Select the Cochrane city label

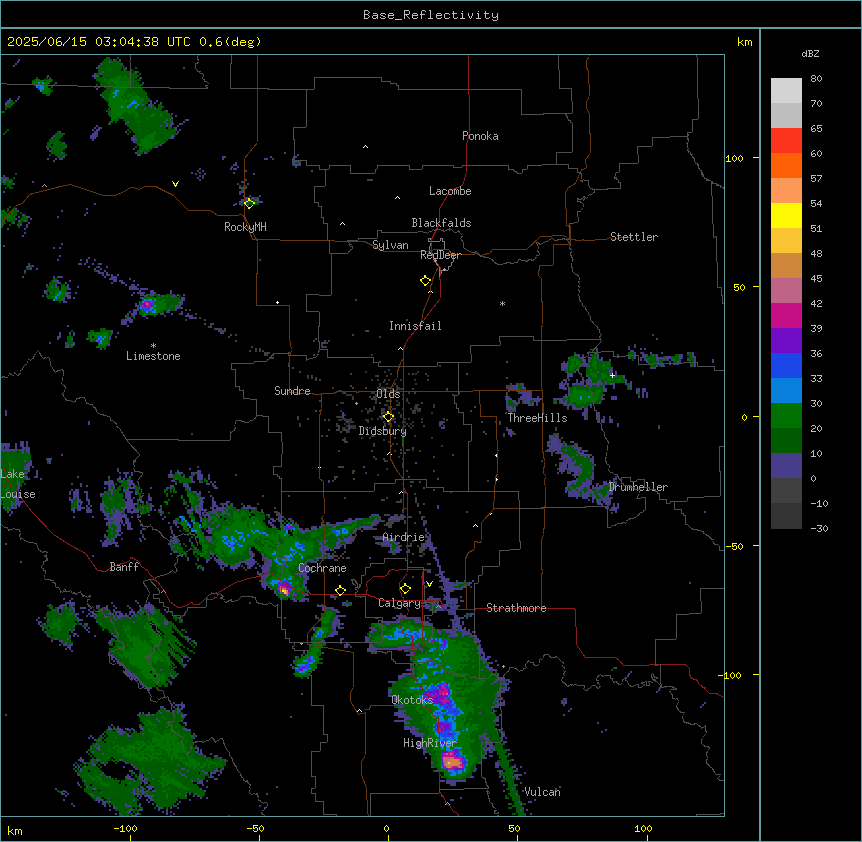coord(322,568)
